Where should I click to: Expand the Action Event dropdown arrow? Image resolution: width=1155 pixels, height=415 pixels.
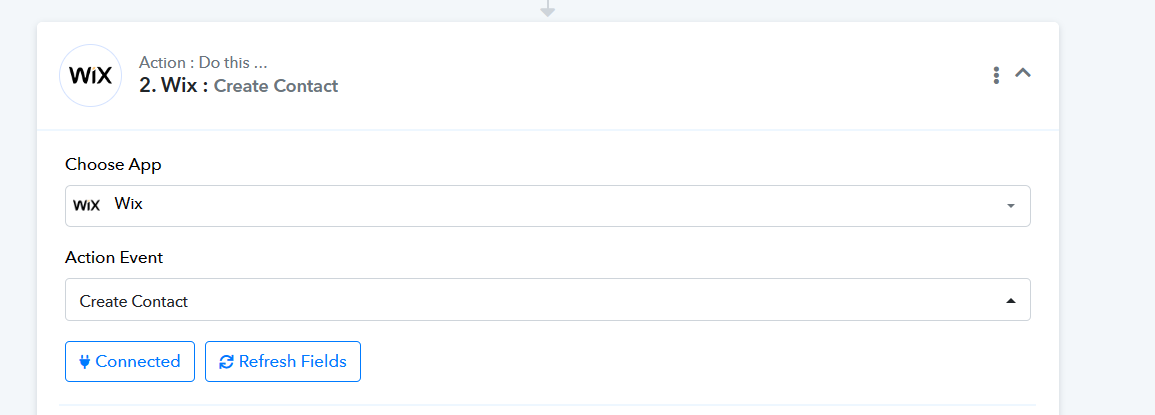(1010, 300)
